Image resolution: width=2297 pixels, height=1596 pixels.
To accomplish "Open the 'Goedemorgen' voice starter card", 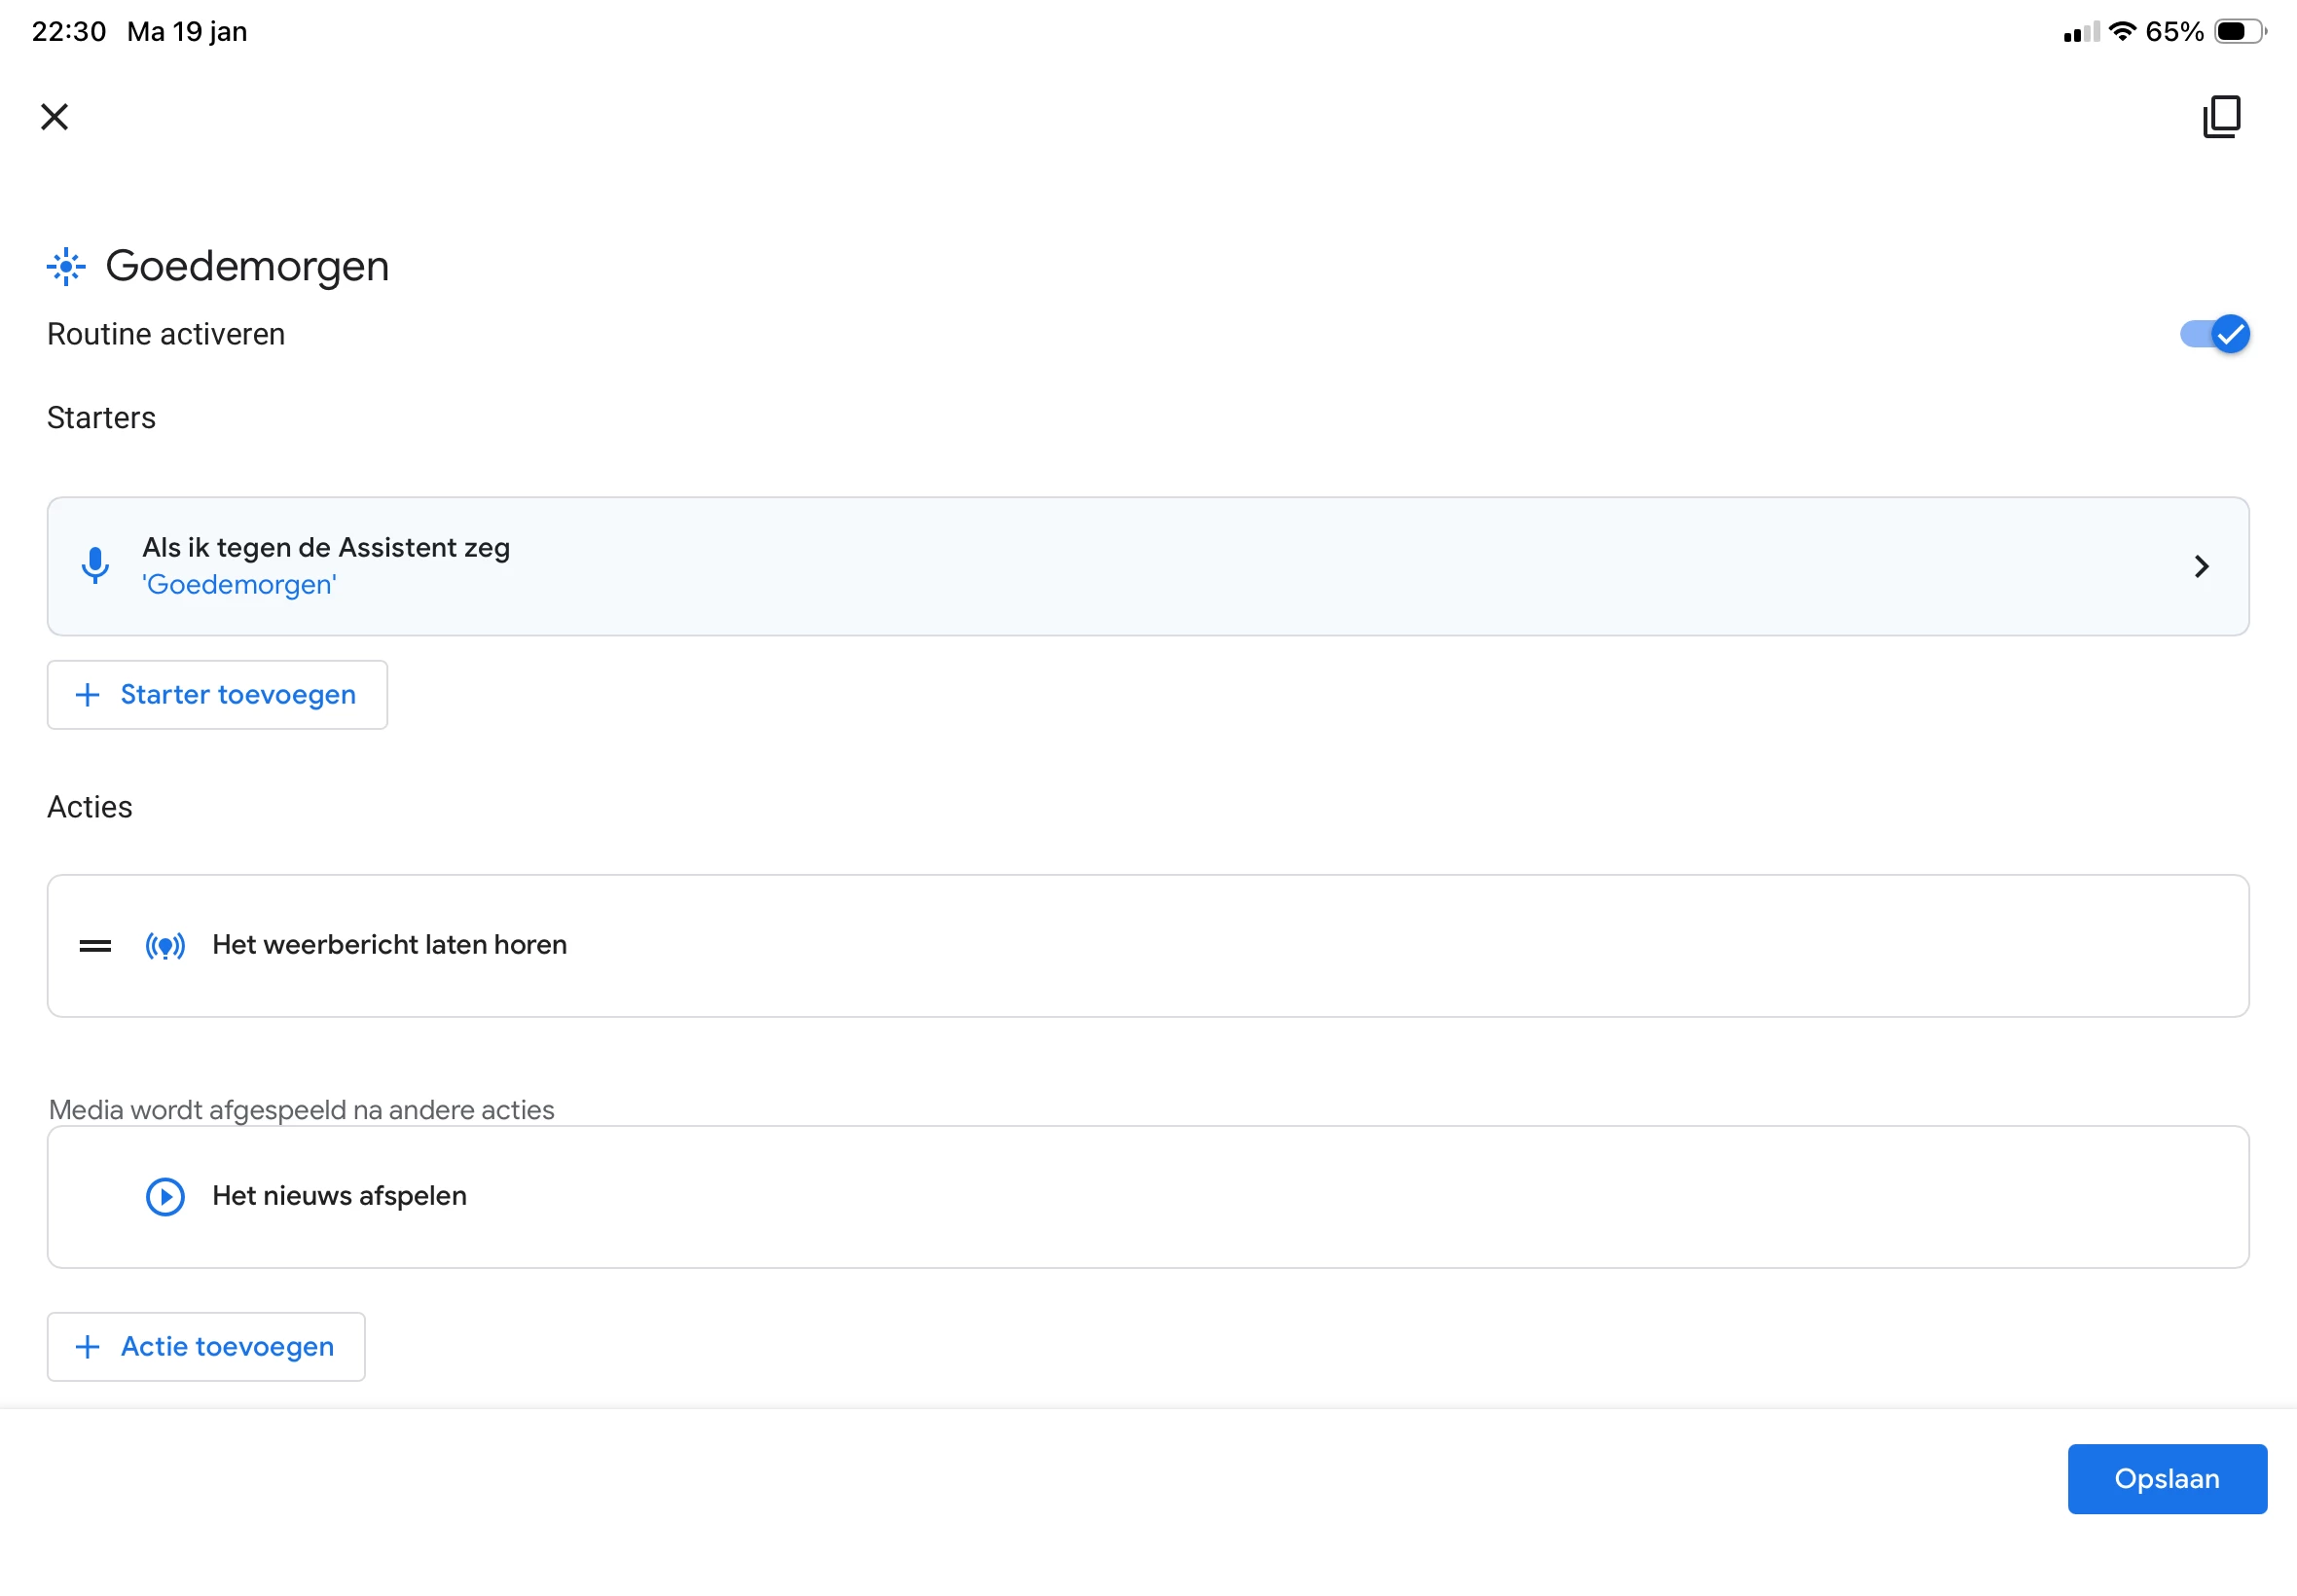I will [1100, 567].
